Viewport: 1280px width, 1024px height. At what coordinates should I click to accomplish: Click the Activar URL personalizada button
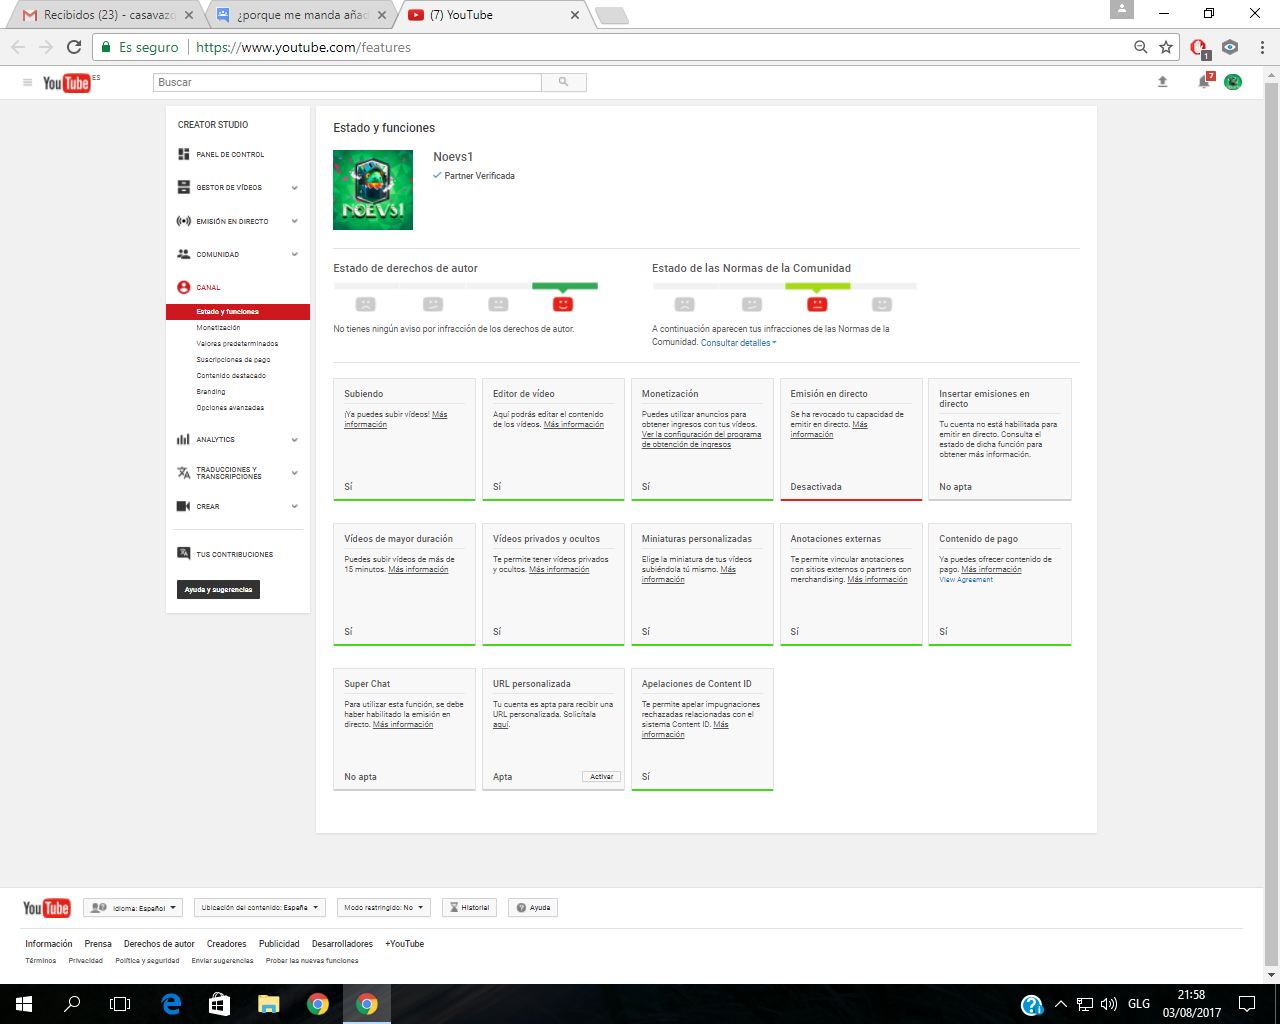coord(601,777)
